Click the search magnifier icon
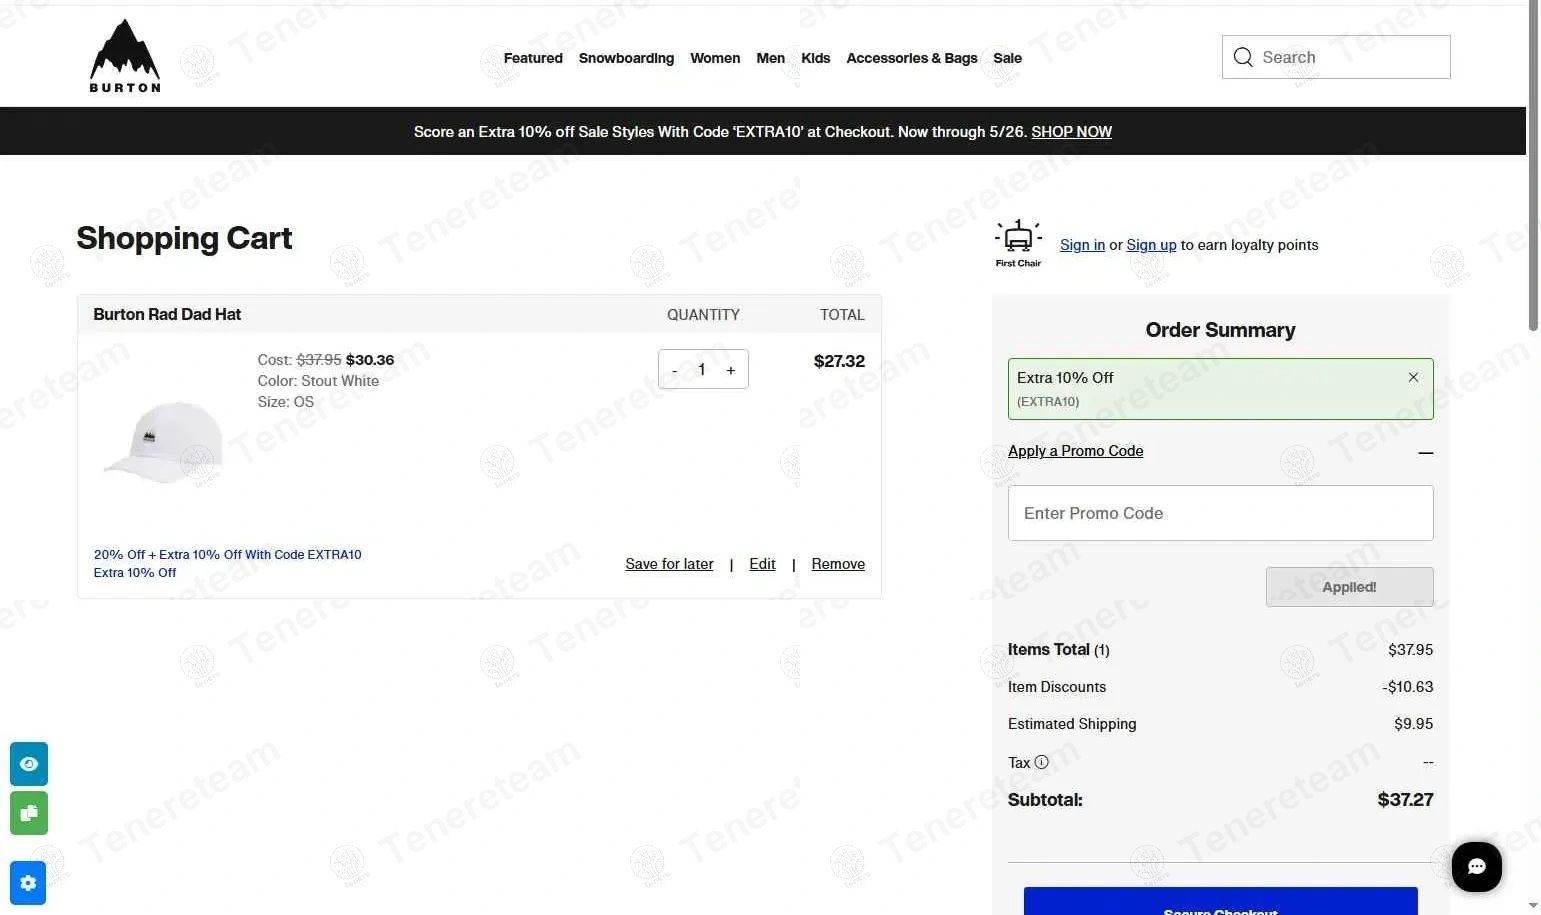The height and width of the screenshot is (915, 1541). pos(1243,57)
